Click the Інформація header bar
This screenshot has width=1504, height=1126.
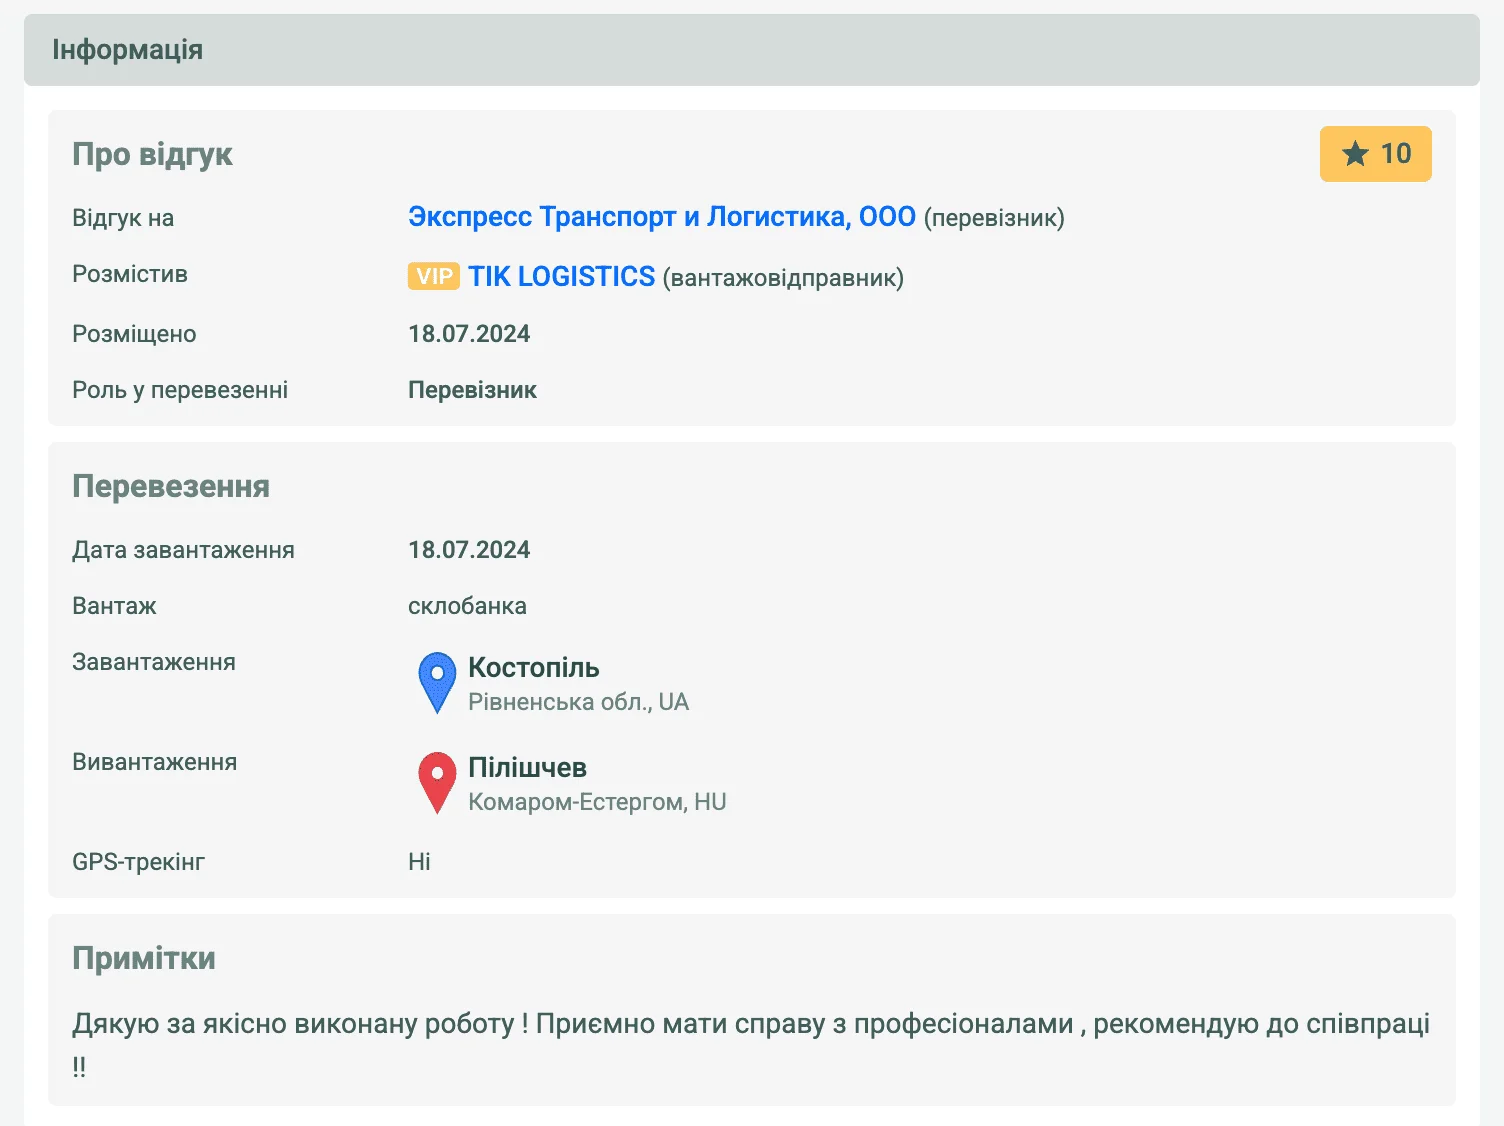coord(751,50)
